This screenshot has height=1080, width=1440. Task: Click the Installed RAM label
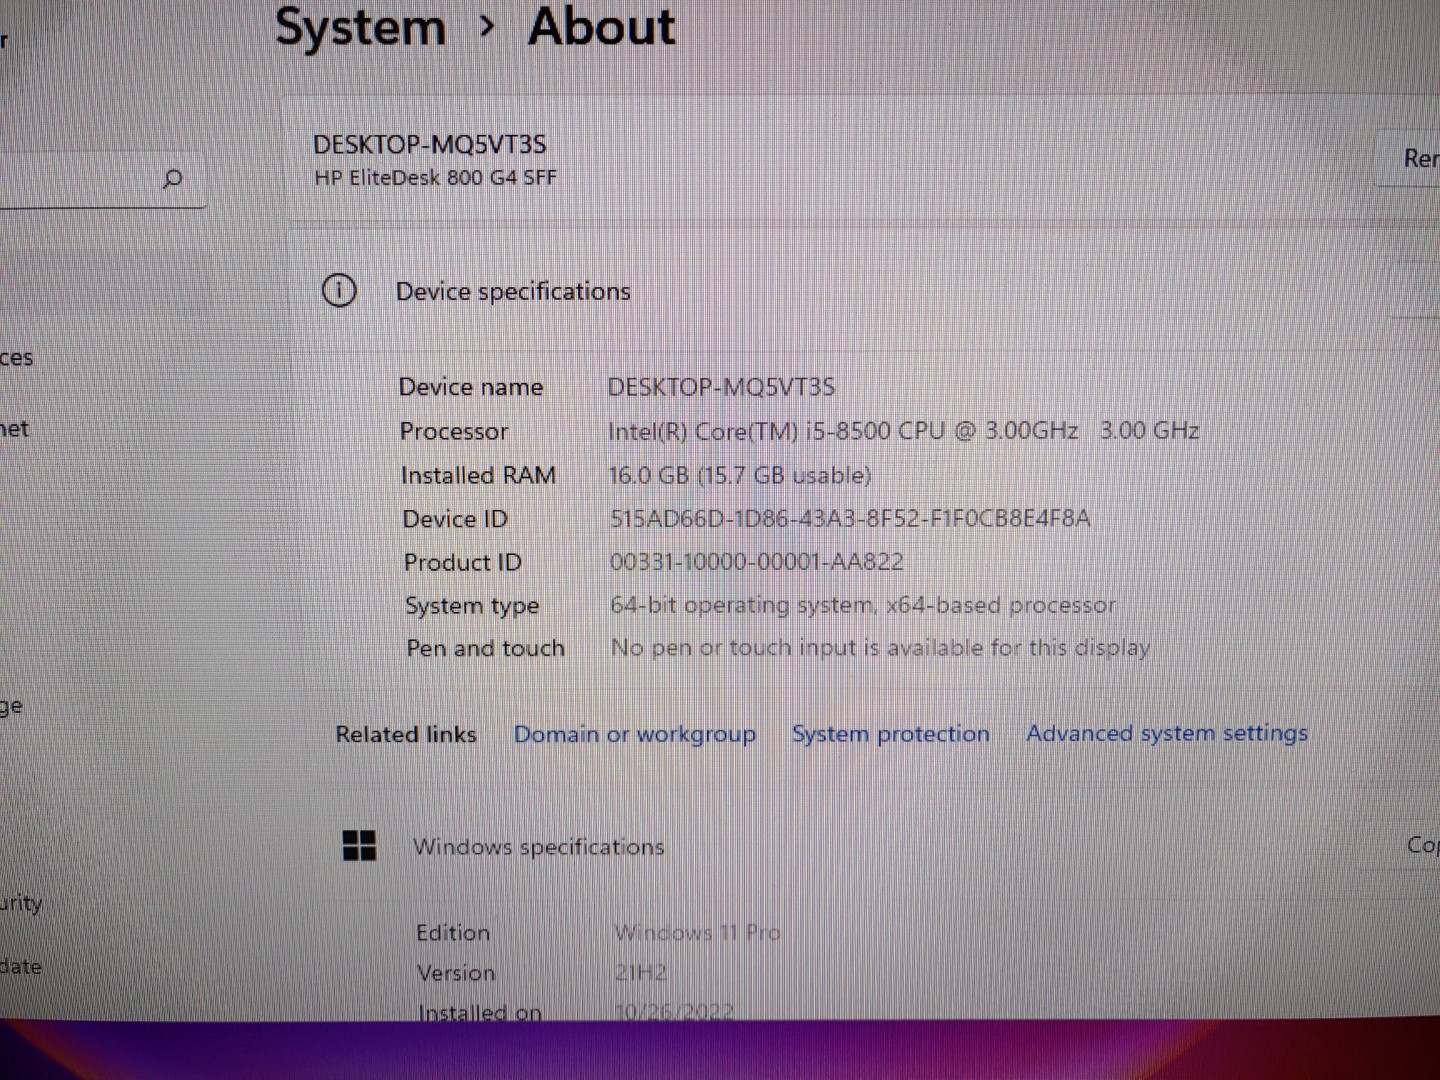click(478, 475)
